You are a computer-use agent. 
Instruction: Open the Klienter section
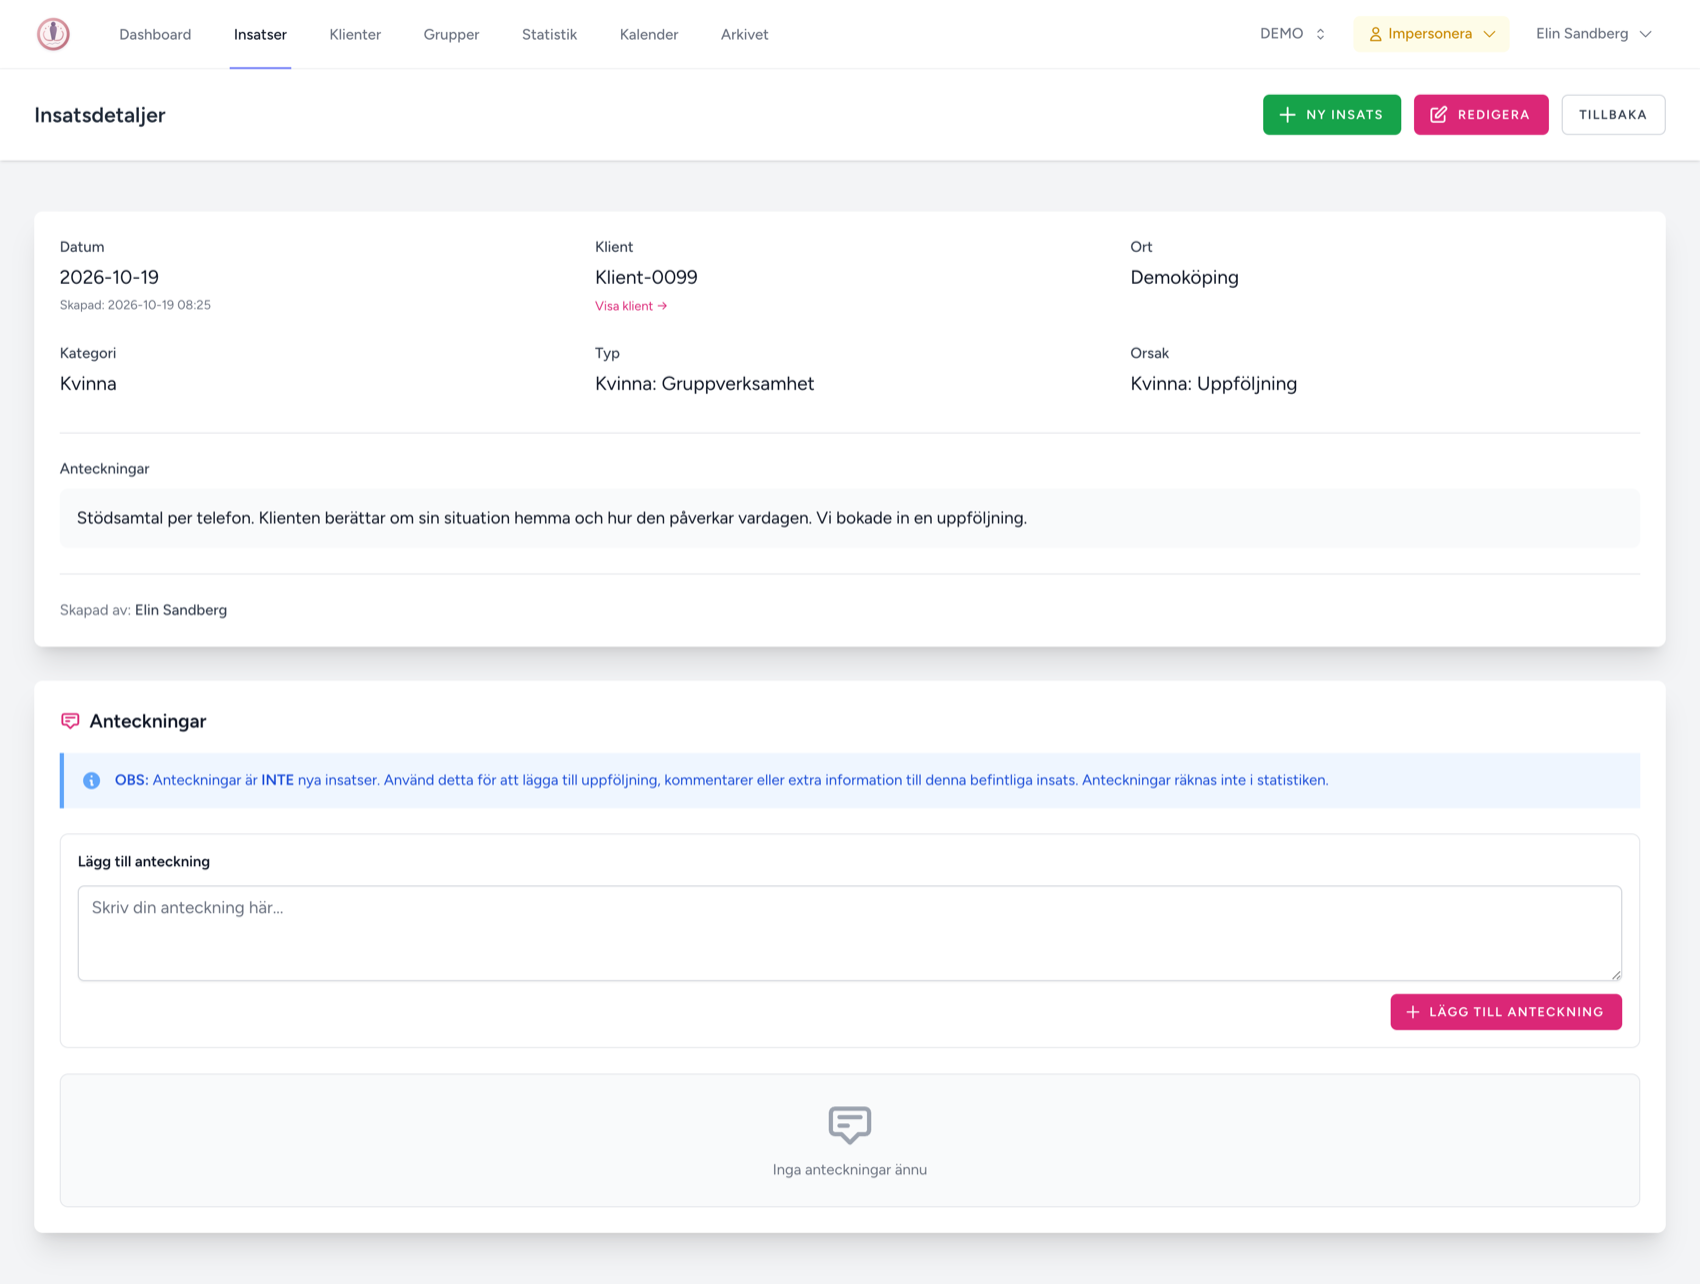pyautogui.click(x=355, y=34)
